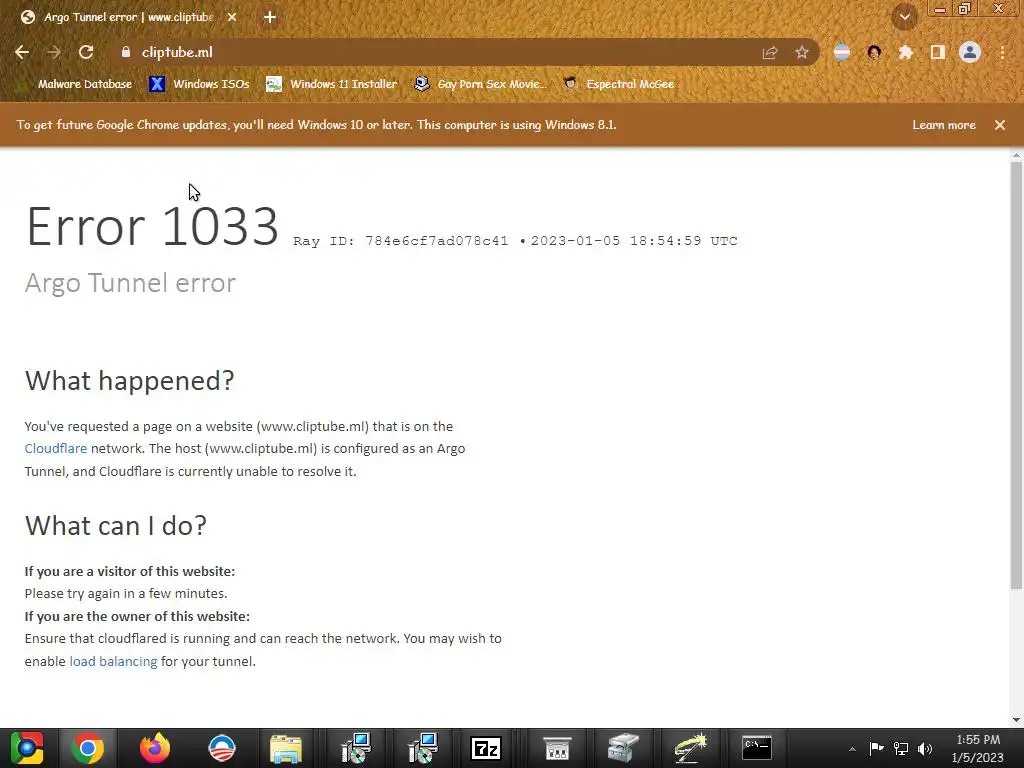Click the page vertical scrollbar thumb
This screenshot has height=768, width=1024.
tap(1016, 376)
